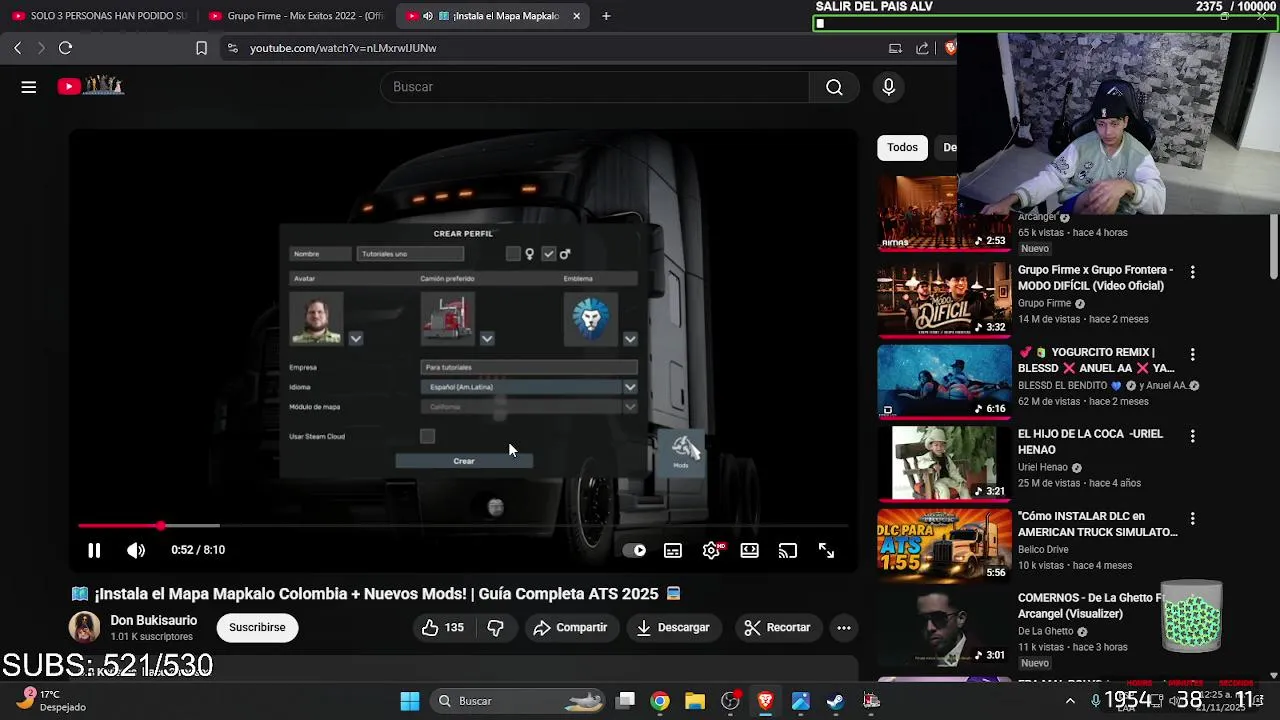Mute audio on the playing browser tab
The width and height of the screenshot is (1280, 720).
pos(428,16)
